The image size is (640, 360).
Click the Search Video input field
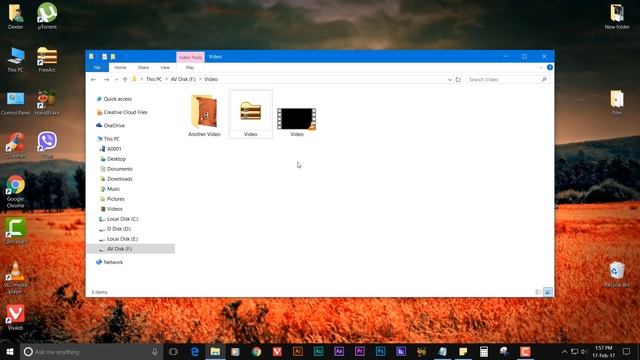504,80
